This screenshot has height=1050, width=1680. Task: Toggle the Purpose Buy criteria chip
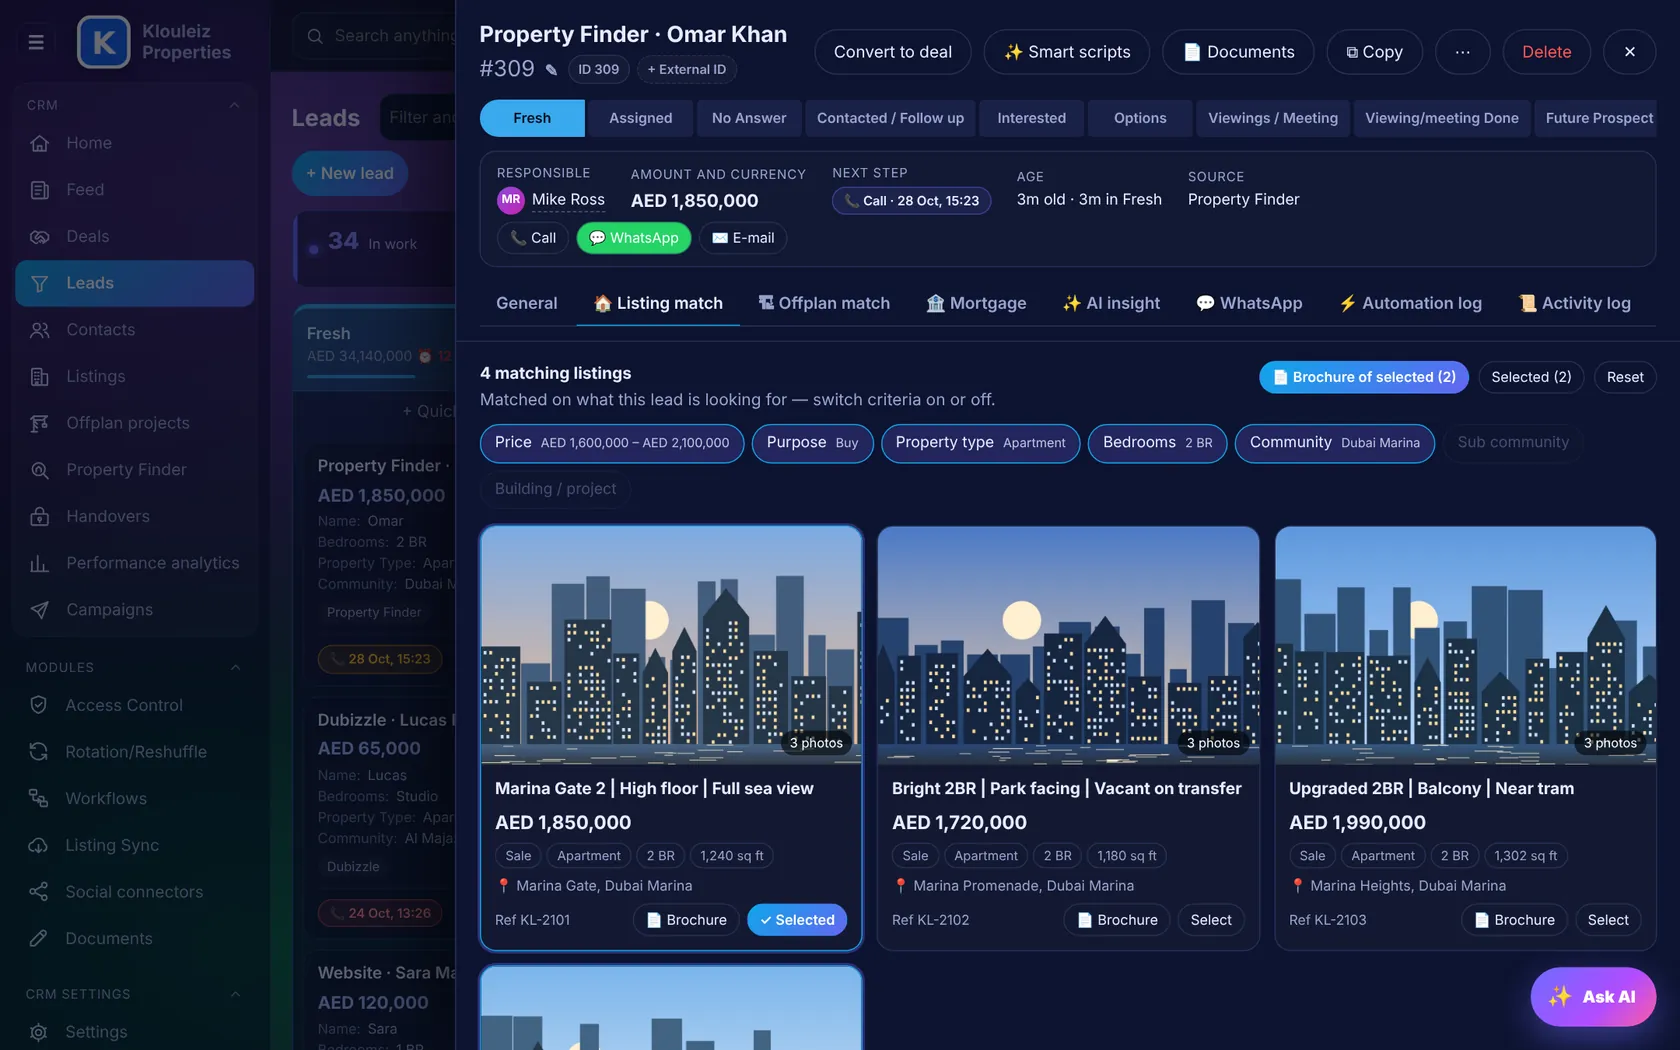point(812,443)
